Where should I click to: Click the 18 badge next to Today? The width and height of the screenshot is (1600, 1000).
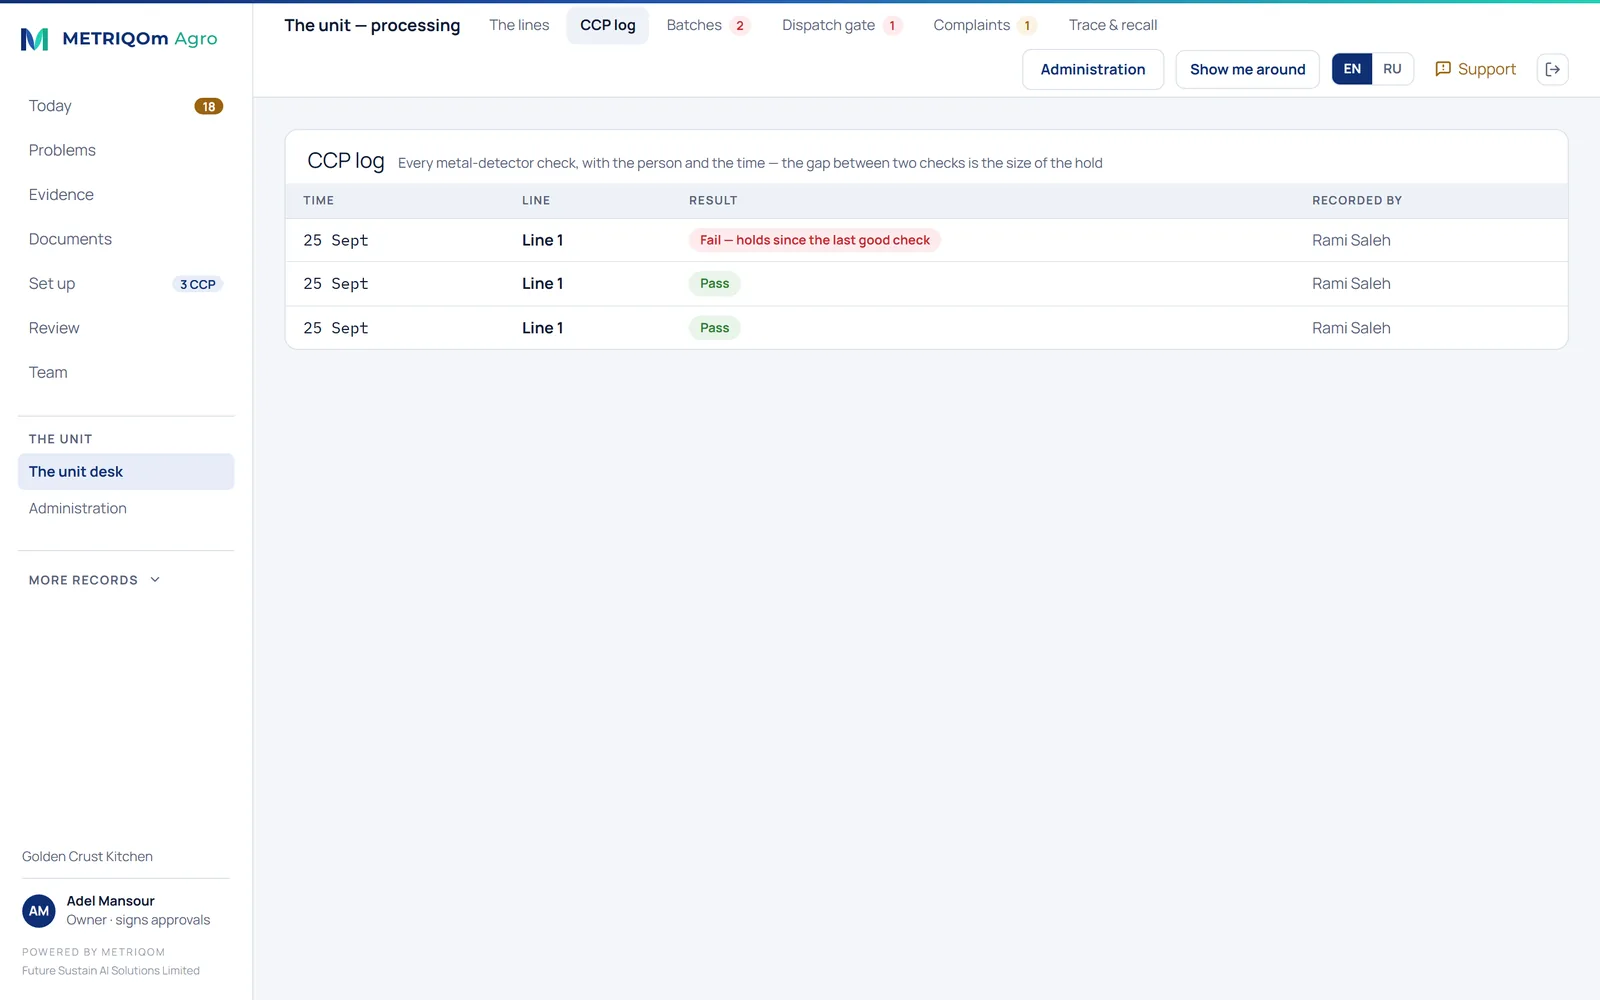pos(208,106)
